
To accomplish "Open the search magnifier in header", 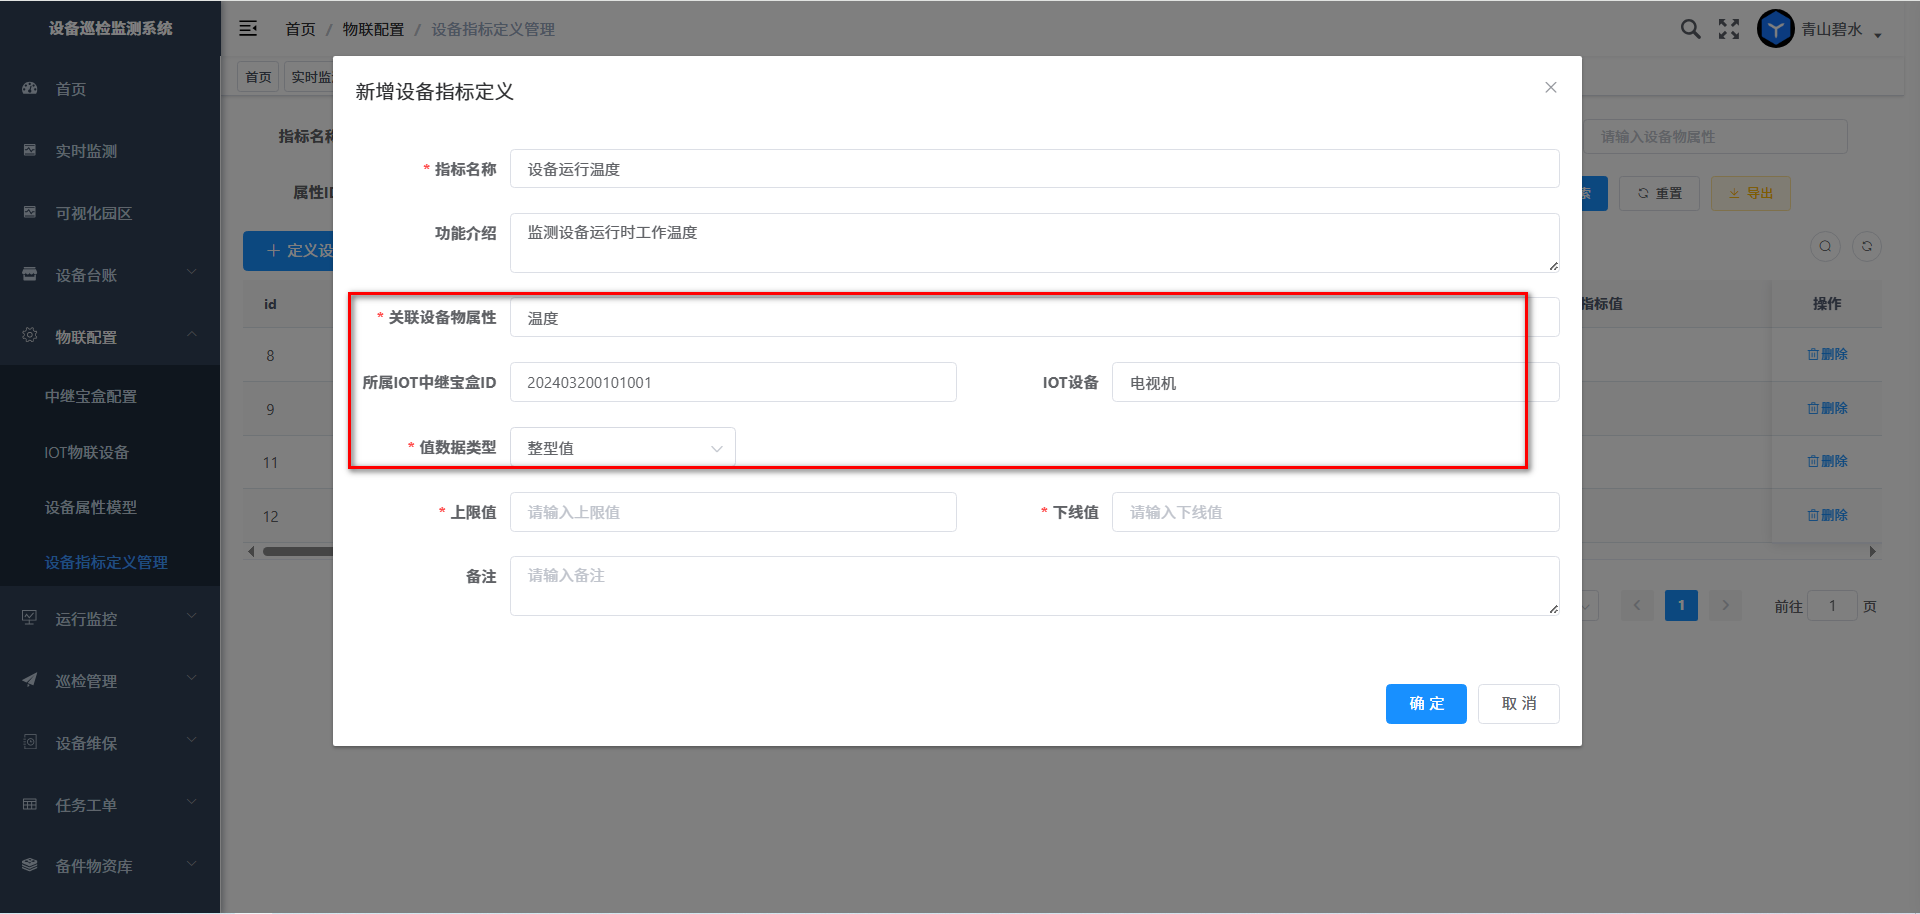I will pos(1690,29).
